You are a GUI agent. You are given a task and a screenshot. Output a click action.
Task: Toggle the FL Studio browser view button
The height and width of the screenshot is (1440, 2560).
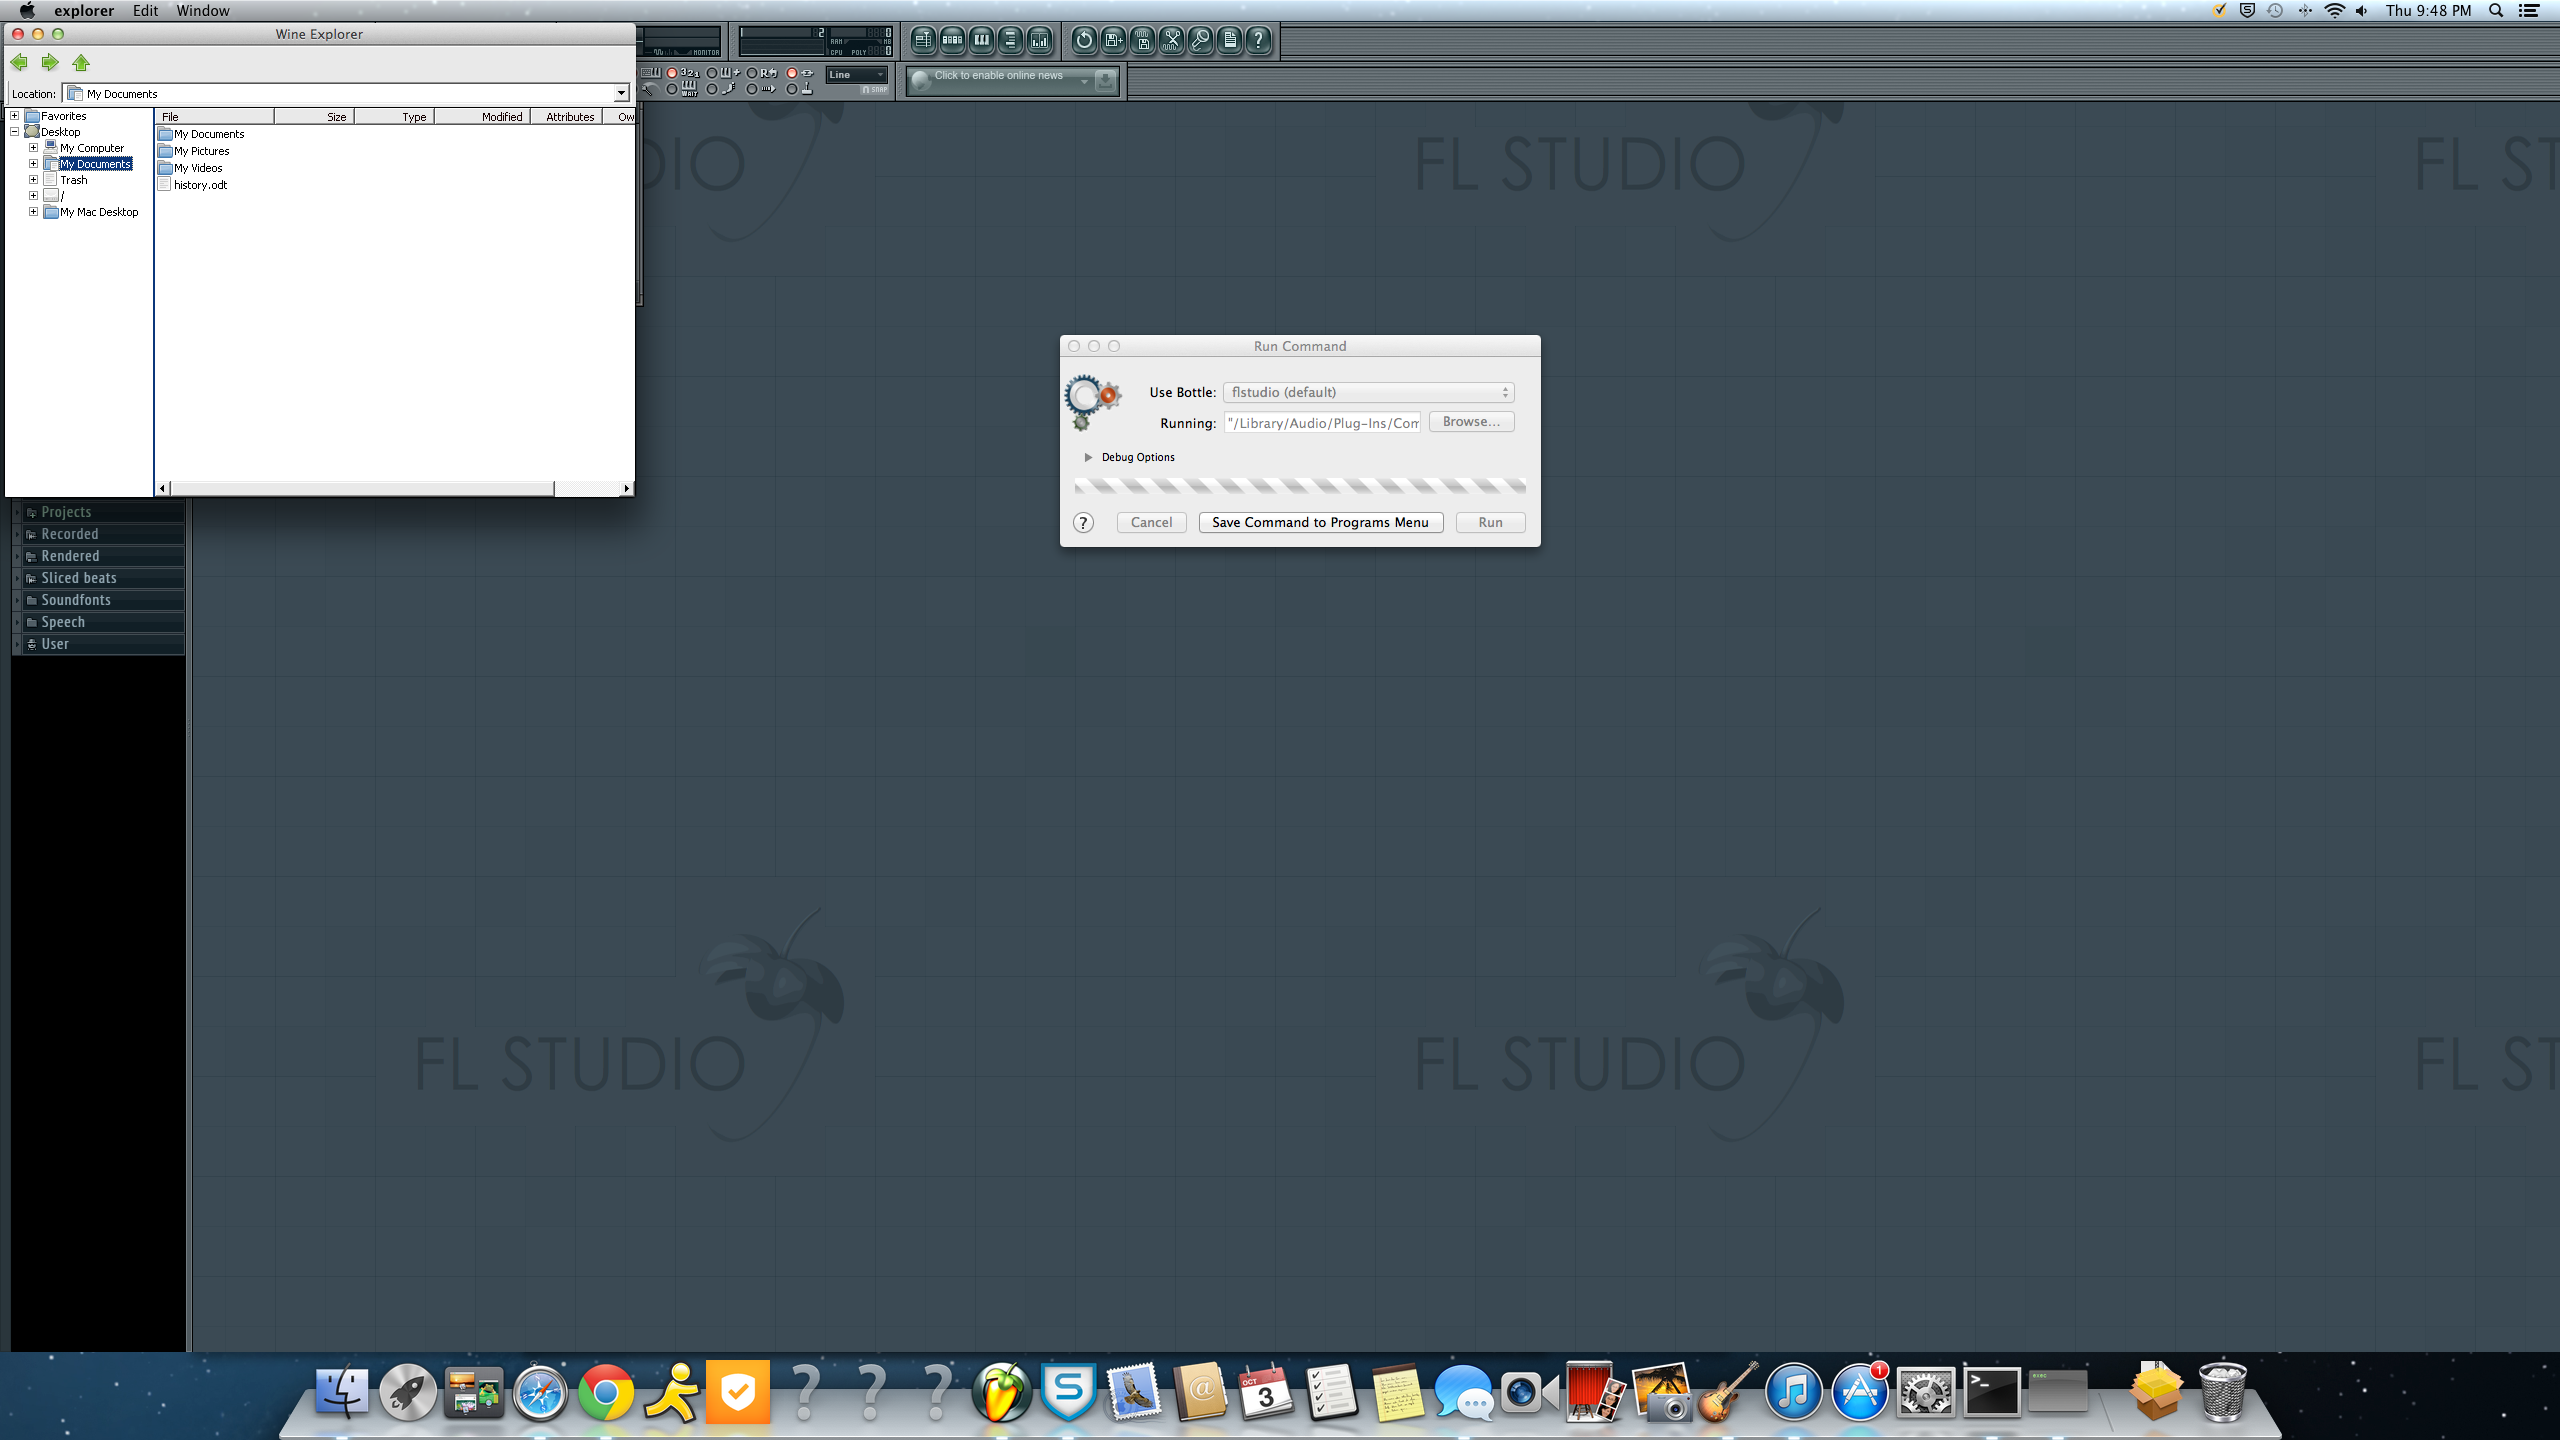[x=1011, y=40]
